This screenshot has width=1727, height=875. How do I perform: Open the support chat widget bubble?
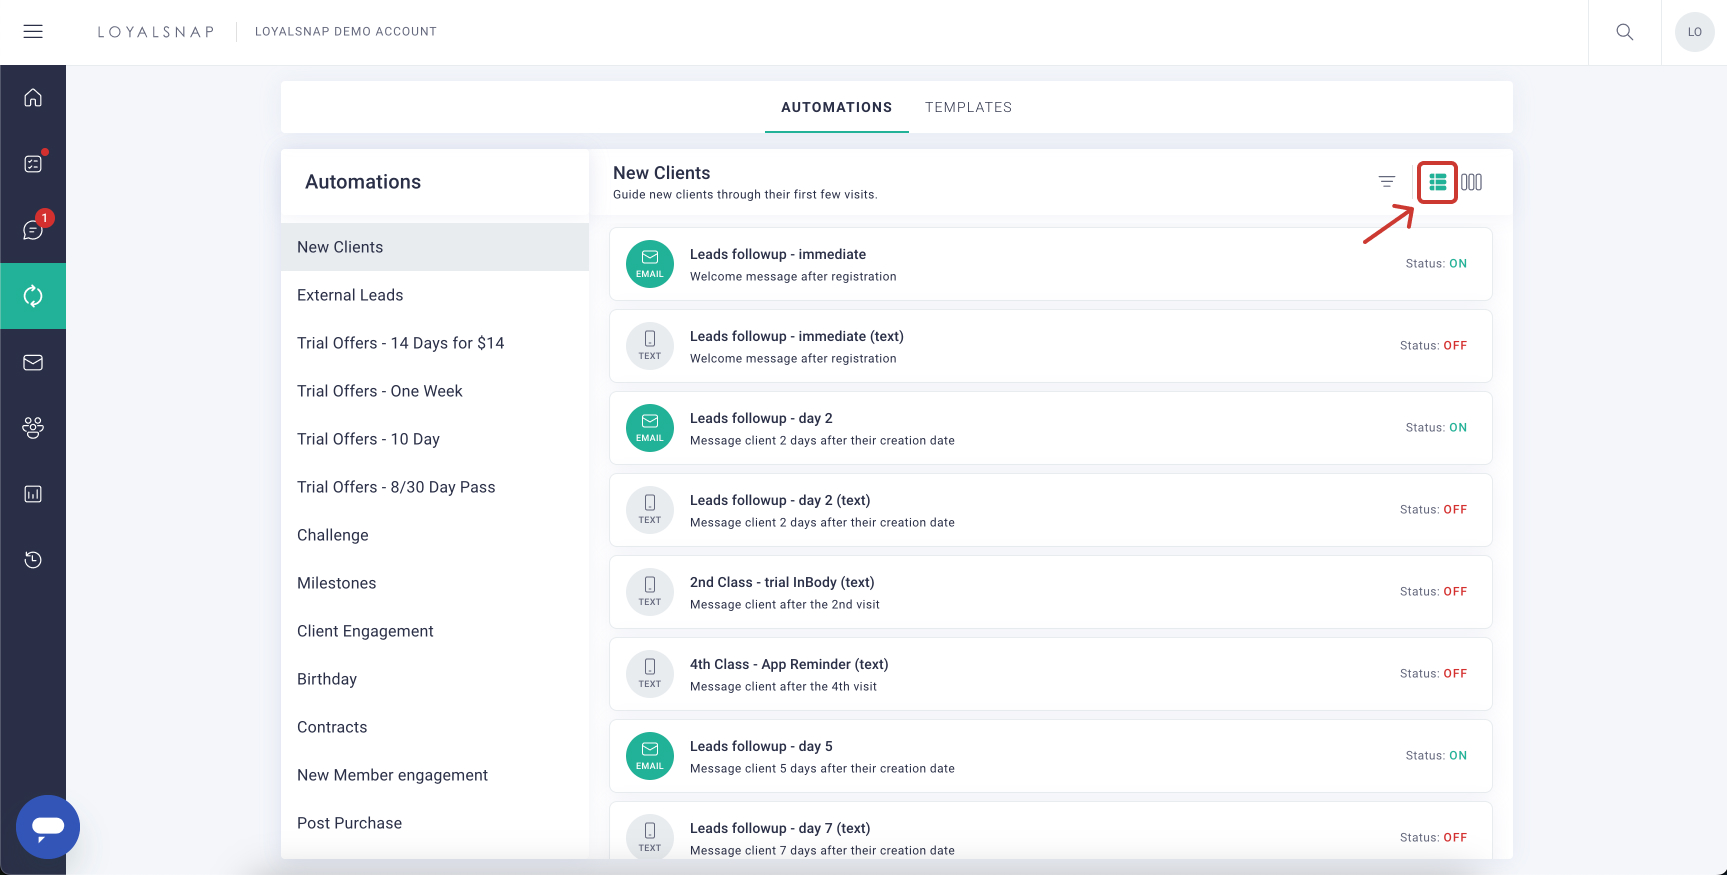pos(48,827)
